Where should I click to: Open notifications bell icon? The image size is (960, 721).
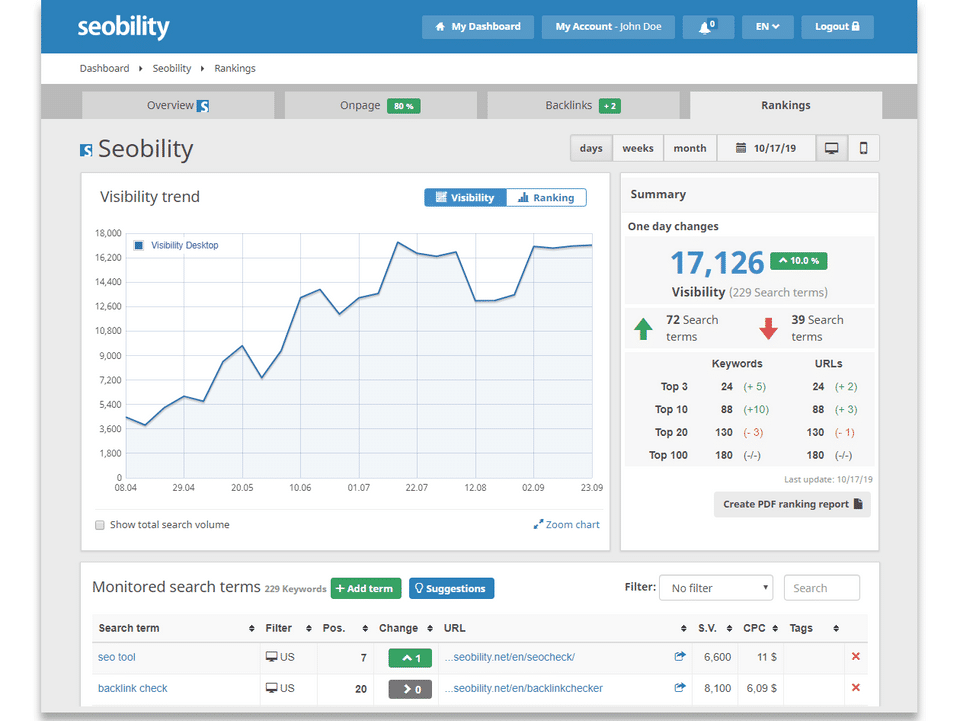pyautogui.click(x=708, y=27)
